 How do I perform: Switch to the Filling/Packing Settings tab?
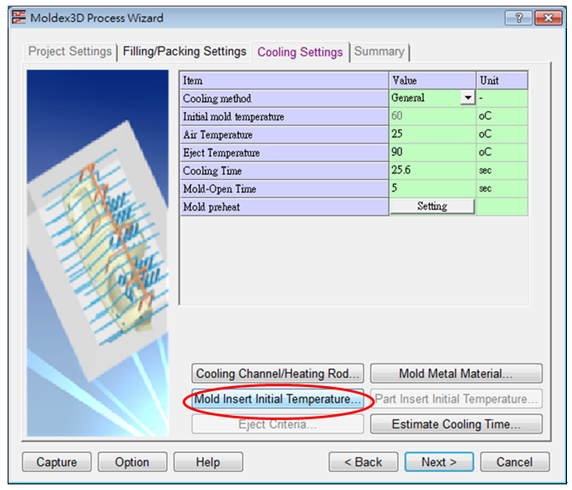pyautogui.click(x=185, y=51)
